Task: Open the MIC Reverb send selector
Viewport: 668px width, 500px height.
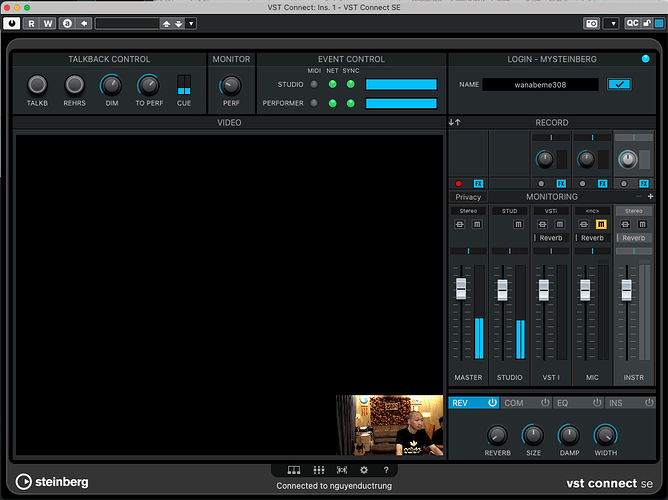Action: [x=592, y=238]
